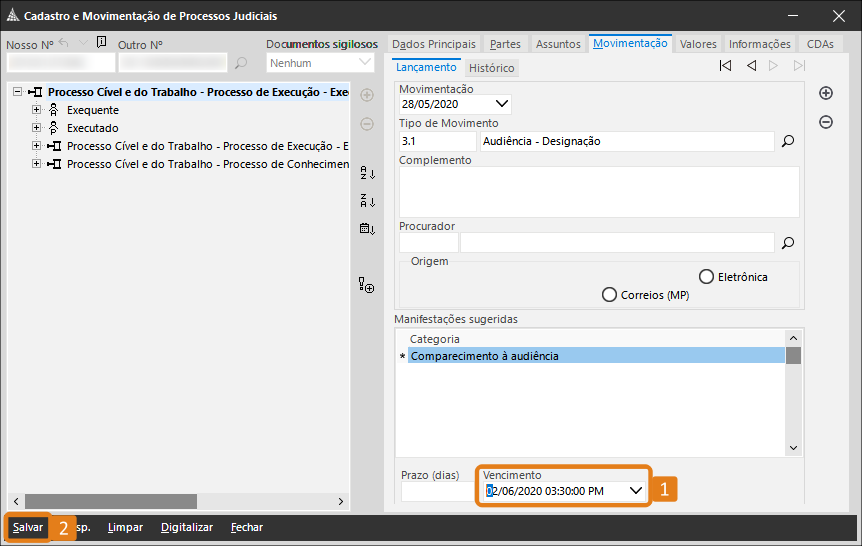Sort tree ascending with A-Z icon
862x546 pixels.
tap(367, 173)
